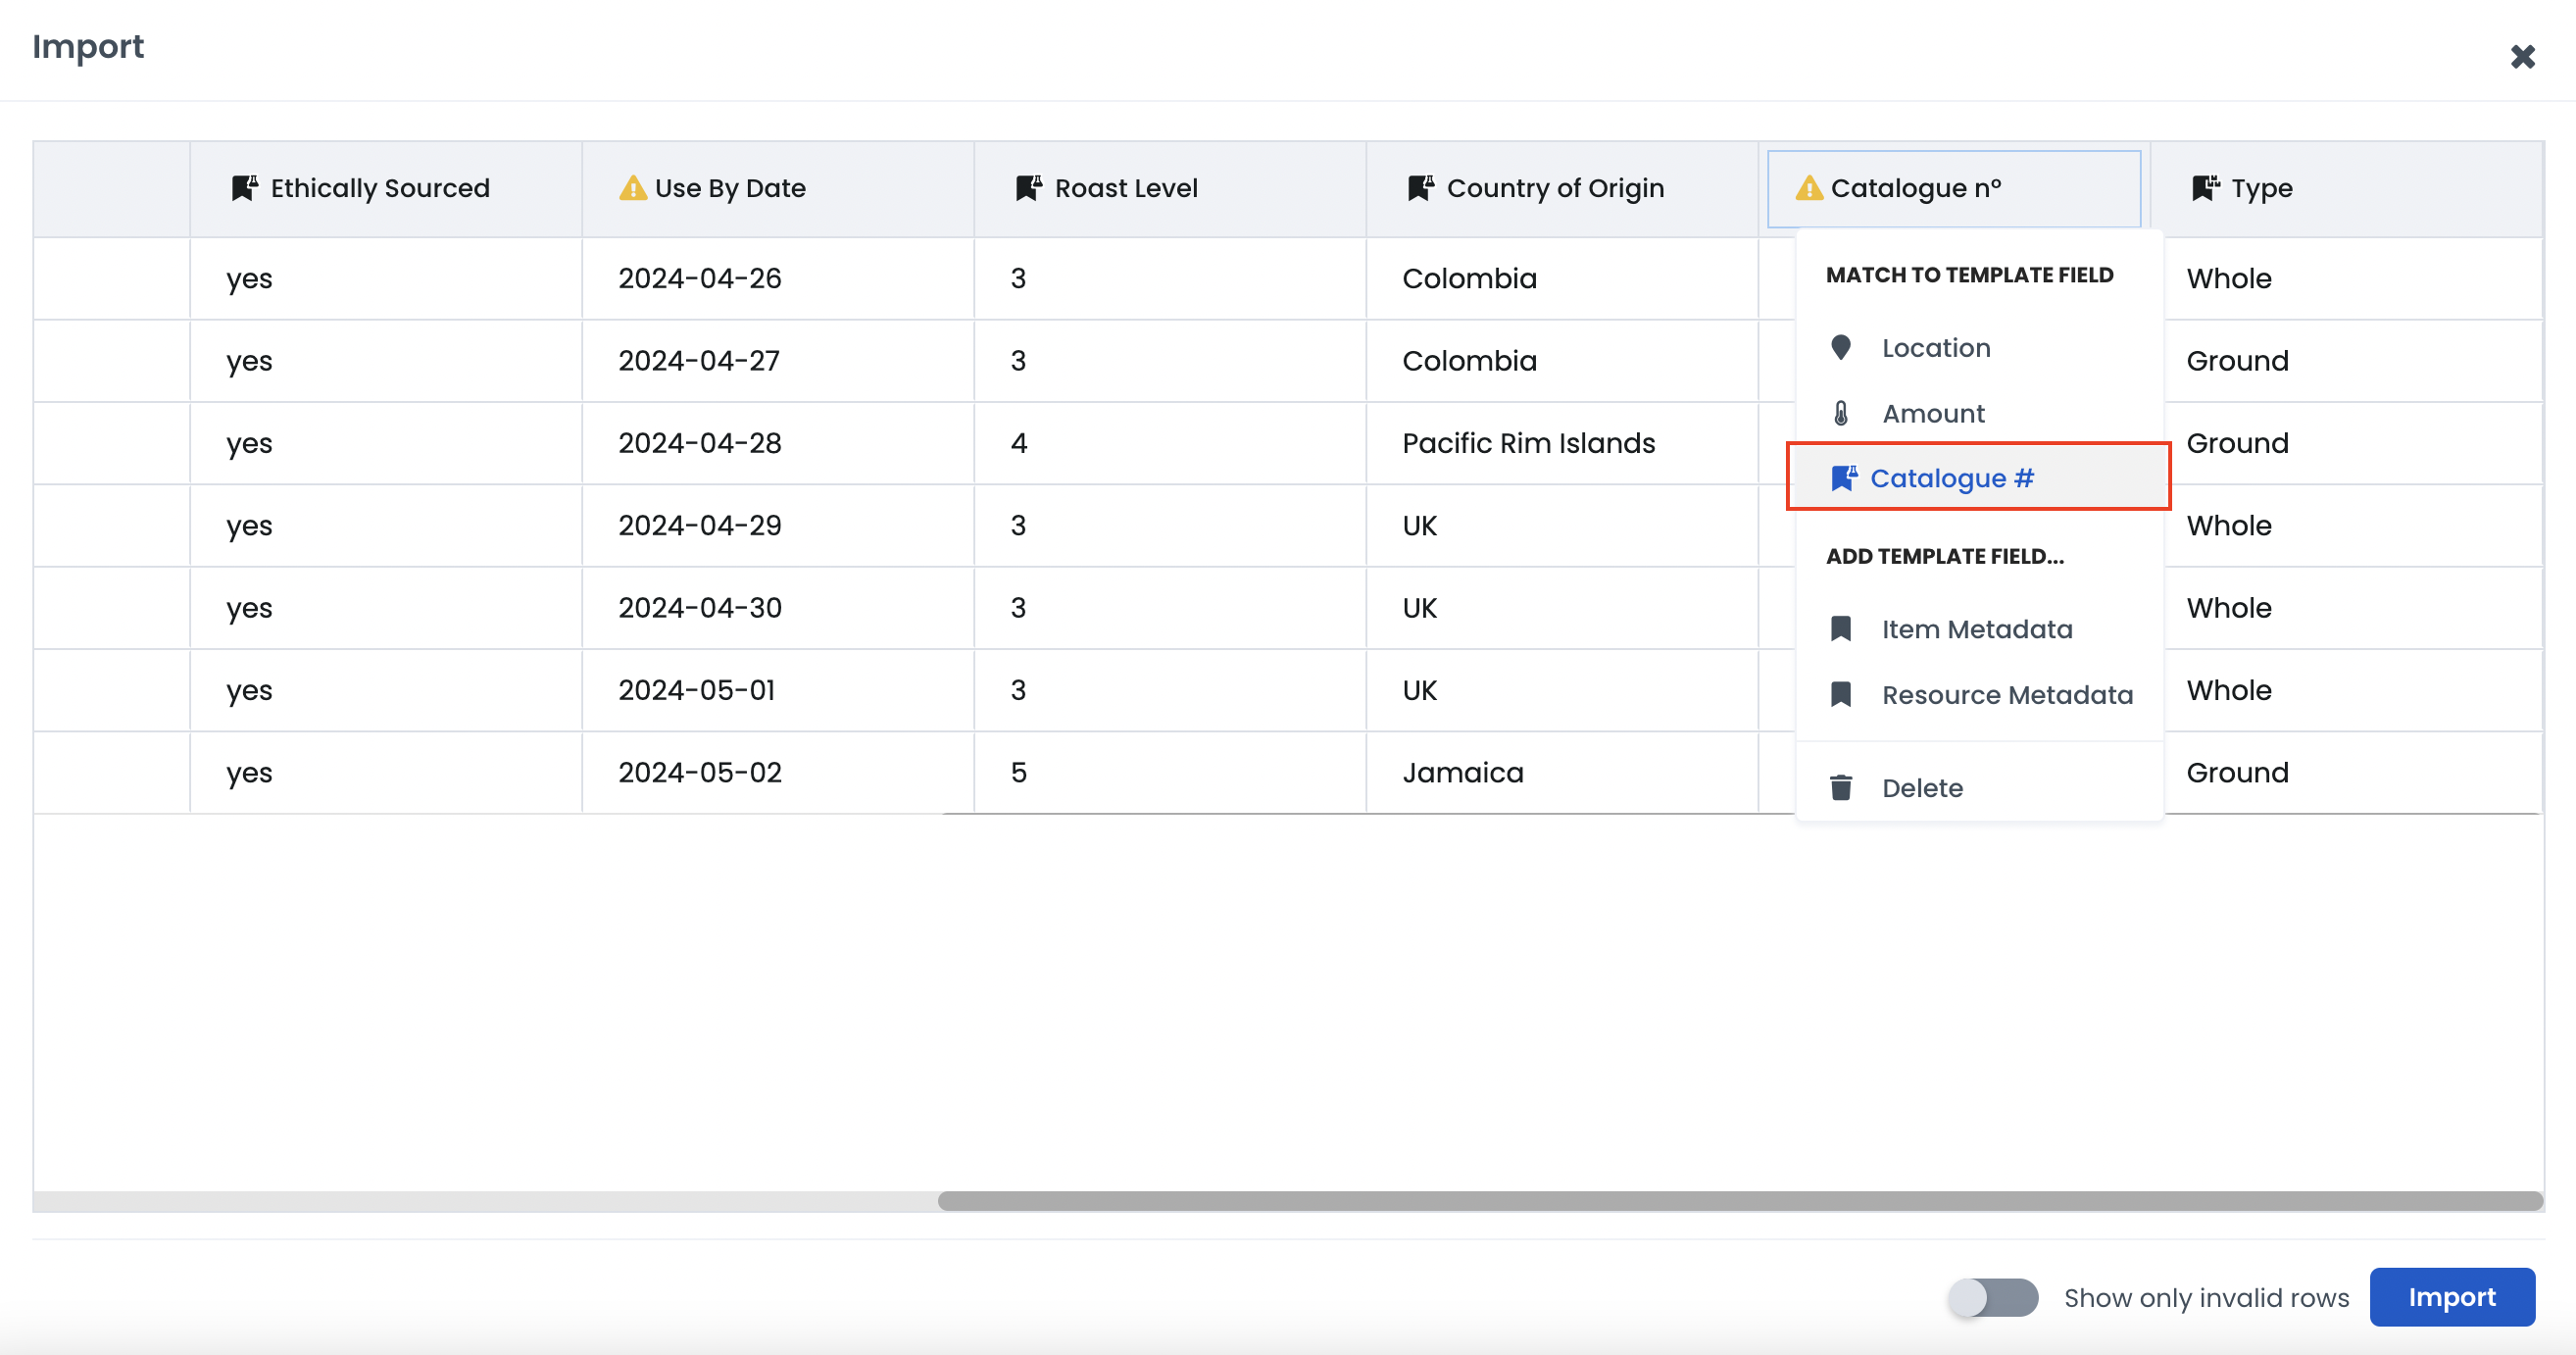Screen dimensions: 2576x1355
Task: Click the thermometer icon next to Amount
Action: pyautogui.click(x=1841, y=413)
